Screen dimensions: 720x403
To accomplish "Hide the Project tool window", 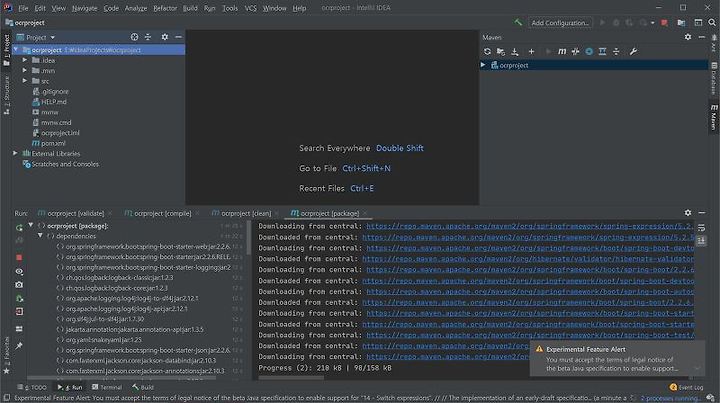I will (179, 37).
